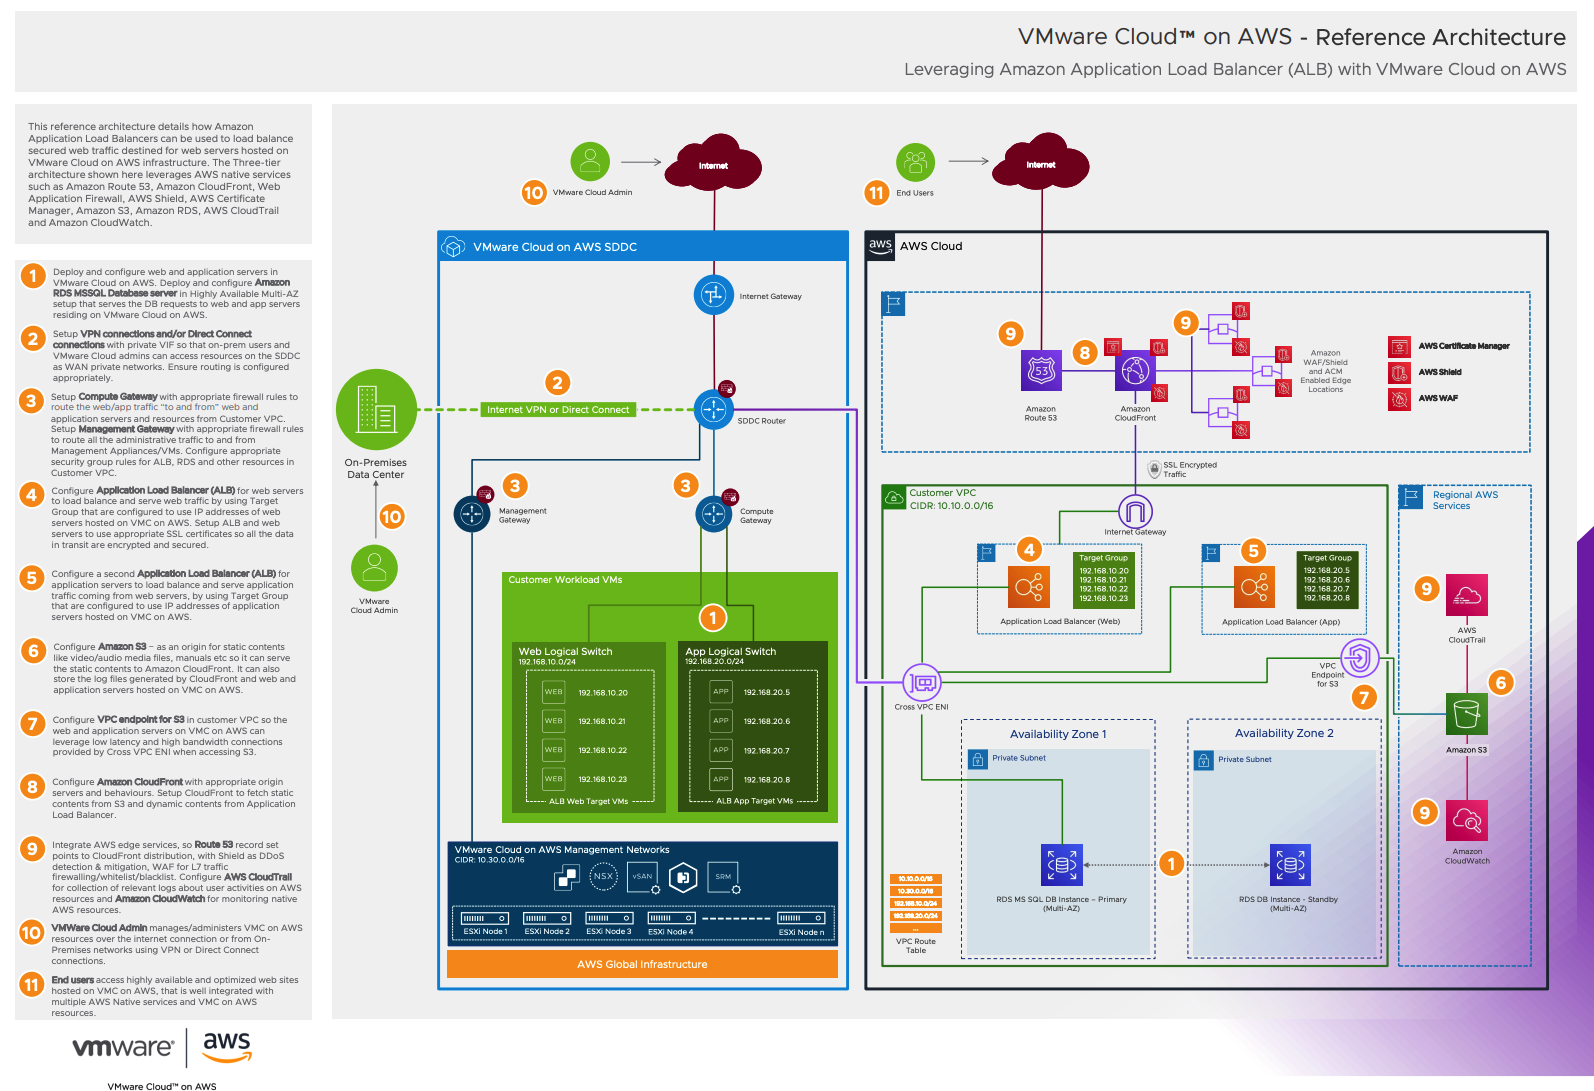Click the AWS Certificate Manager icon
The width and height of the screenshot is (1594, 1091).
coord(1399,346)
